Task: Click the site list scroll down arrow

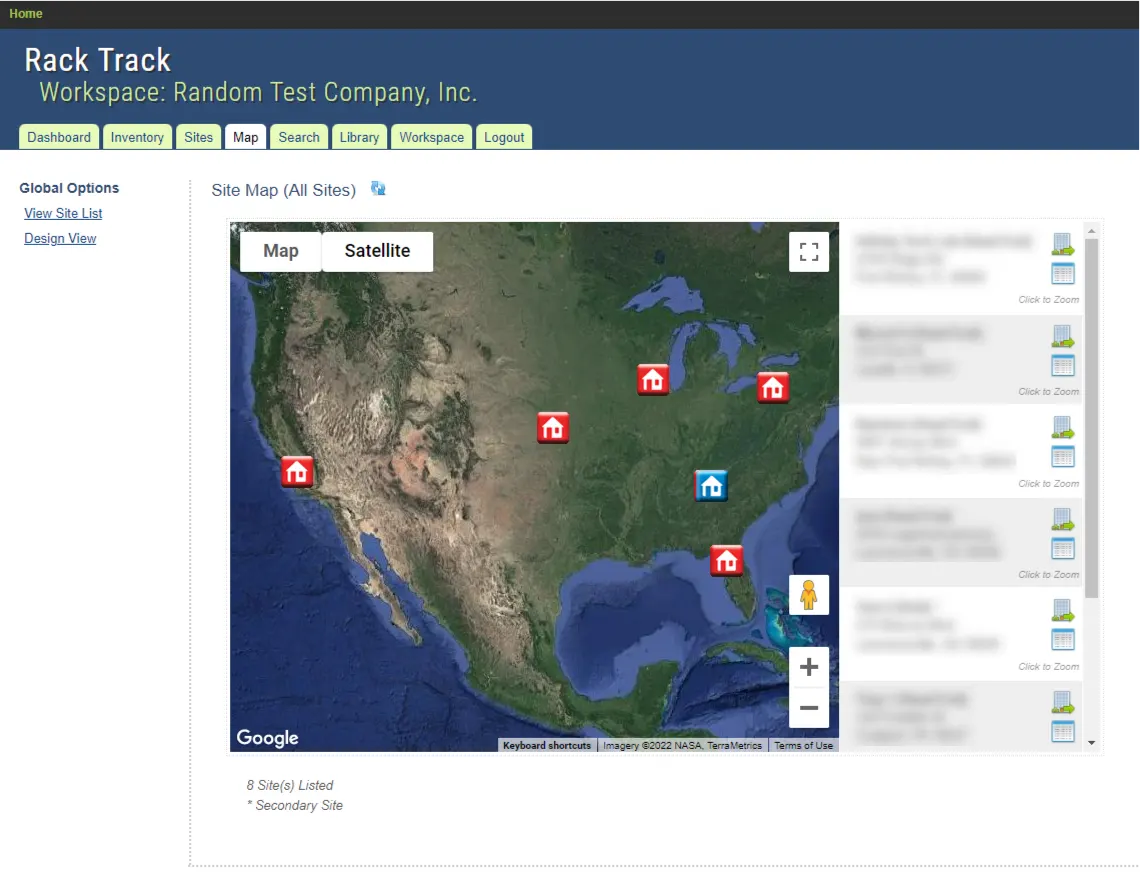Action: click(1091, 743)
